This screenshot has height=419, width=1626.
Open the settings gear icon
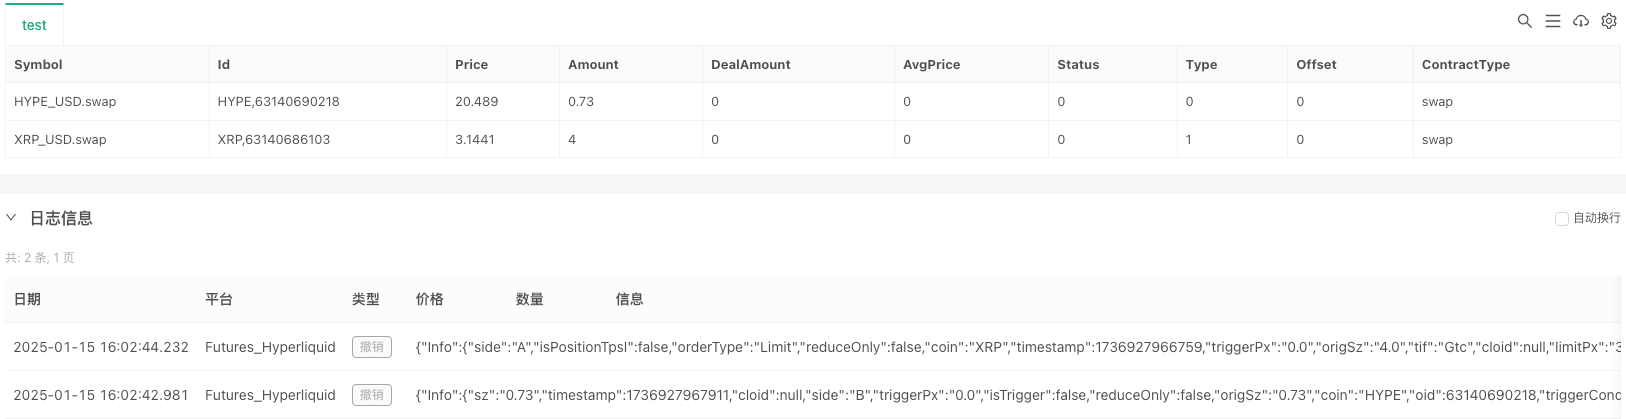[1608, 21]
